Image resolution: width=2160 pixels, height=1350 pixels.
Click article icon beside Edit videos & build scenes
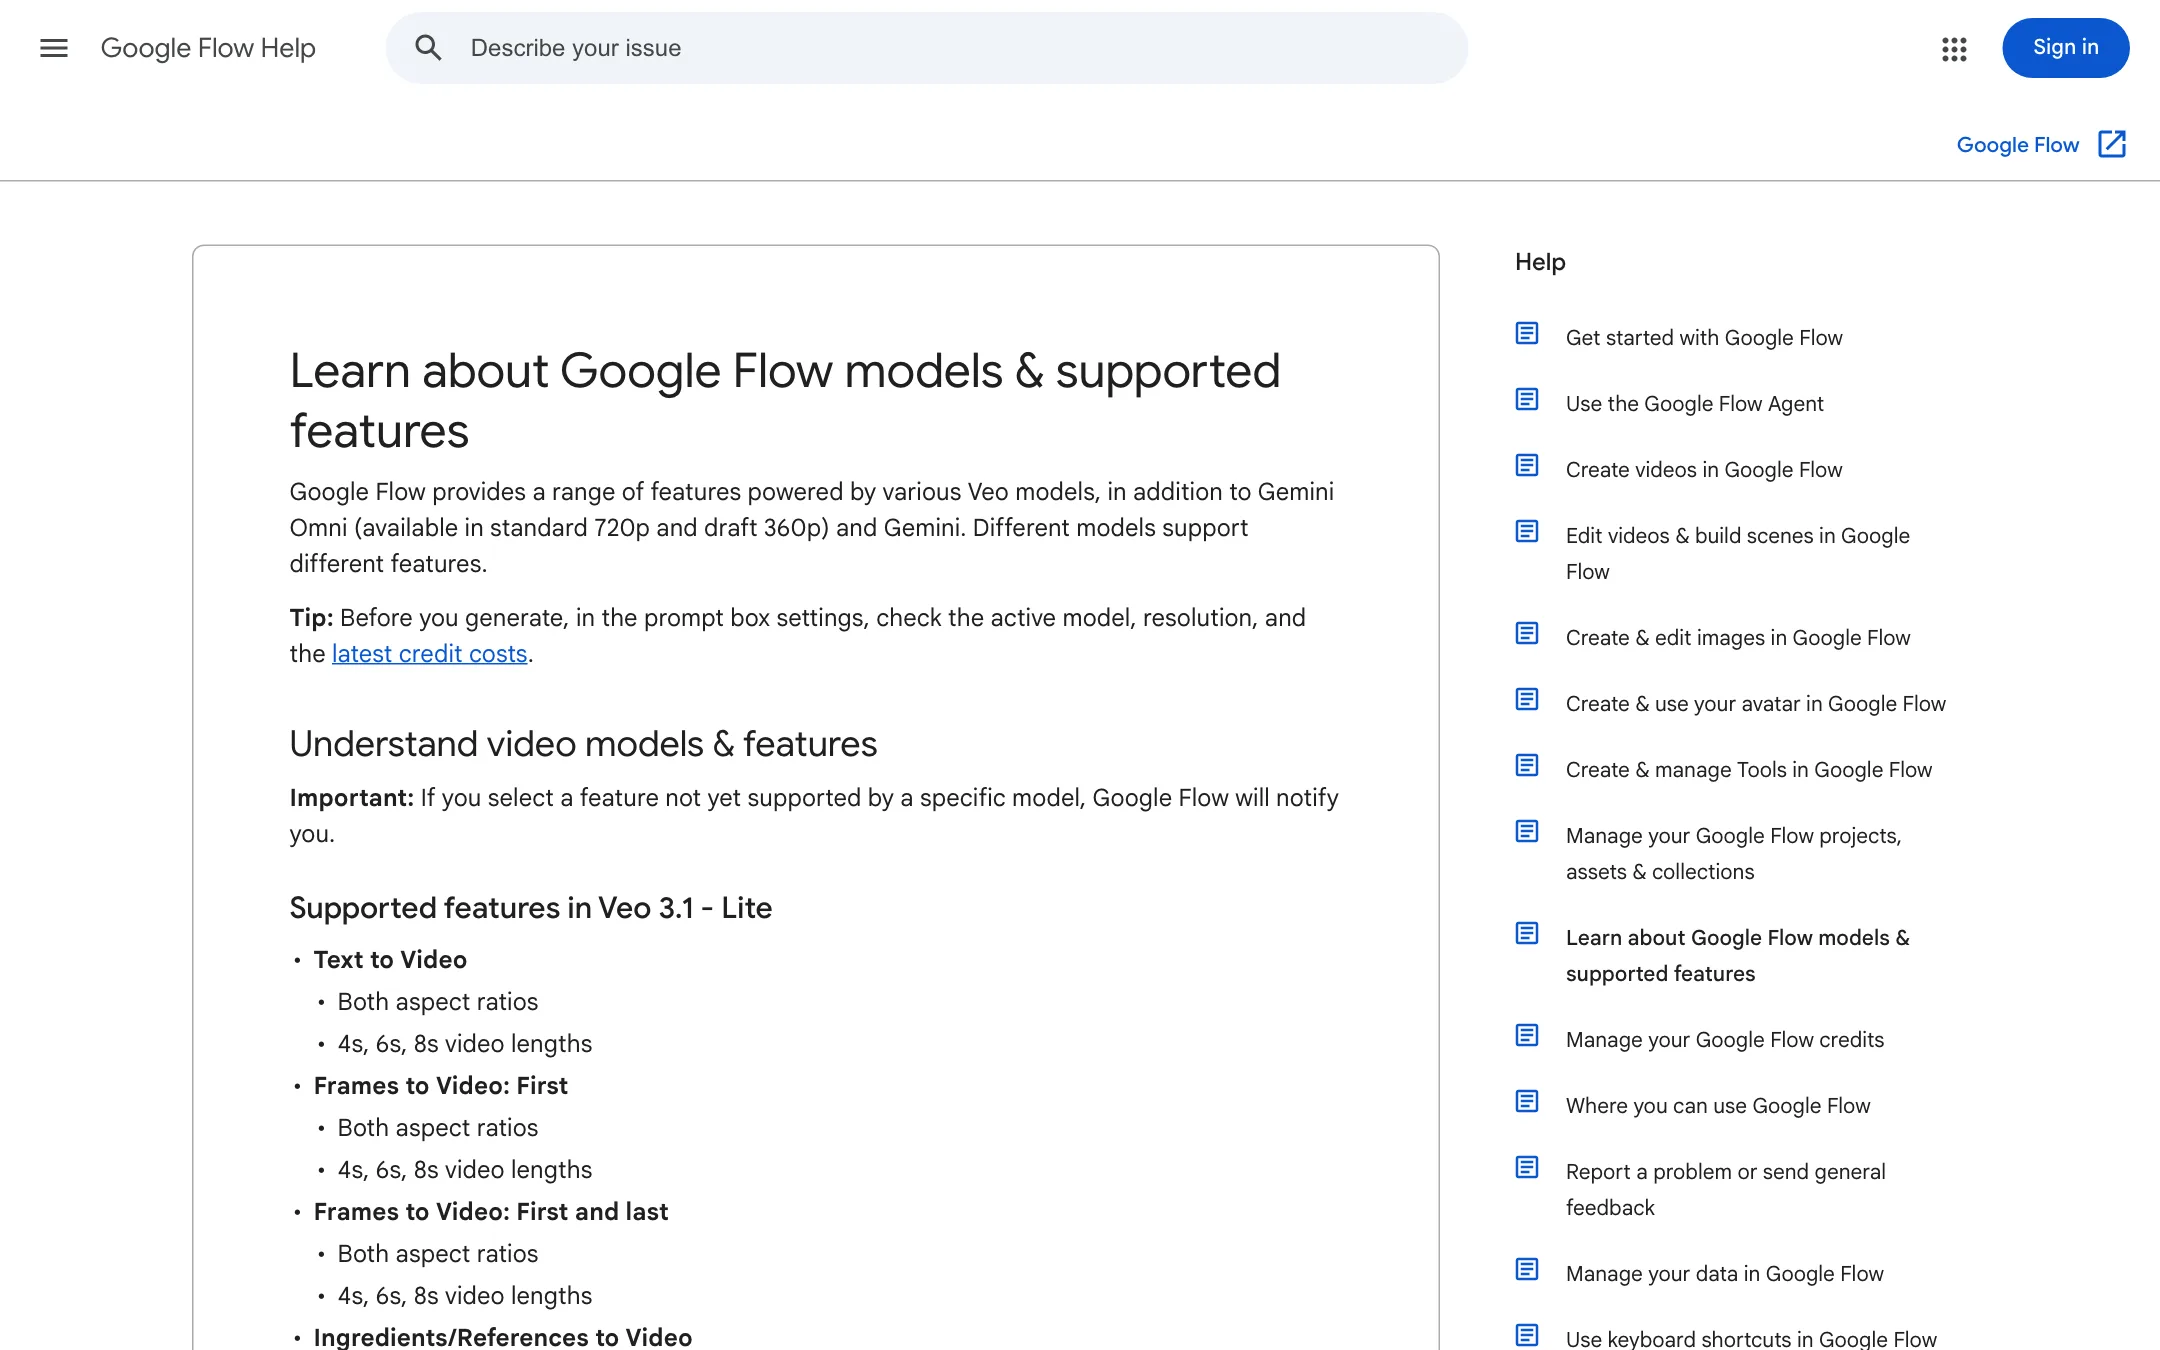[1527, 531]
